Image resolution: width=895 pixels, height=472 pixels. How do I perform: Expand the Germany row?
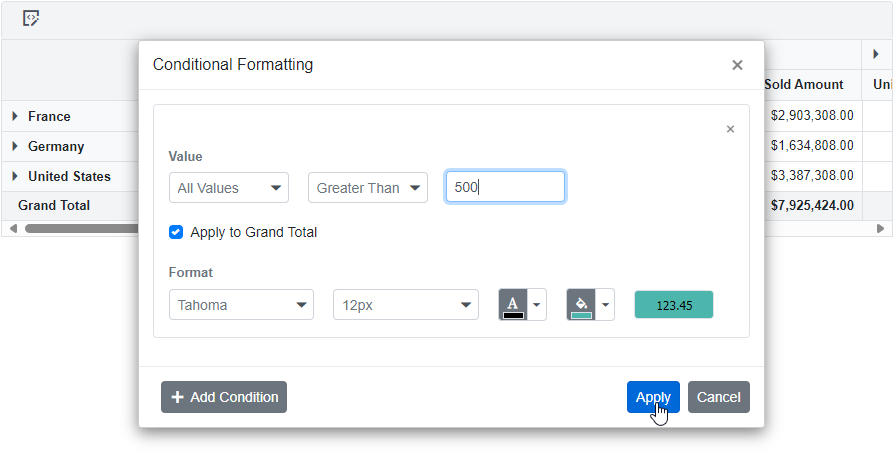coord(15,147)
